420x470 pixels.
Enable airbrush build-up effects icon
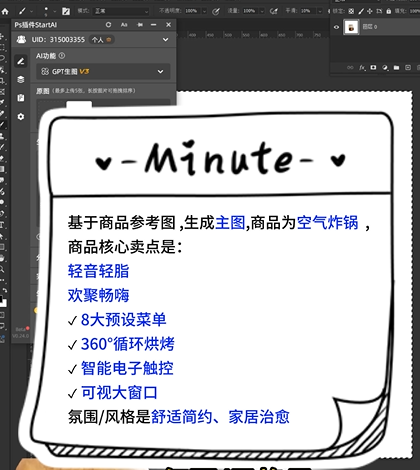[x=274, y=12]
